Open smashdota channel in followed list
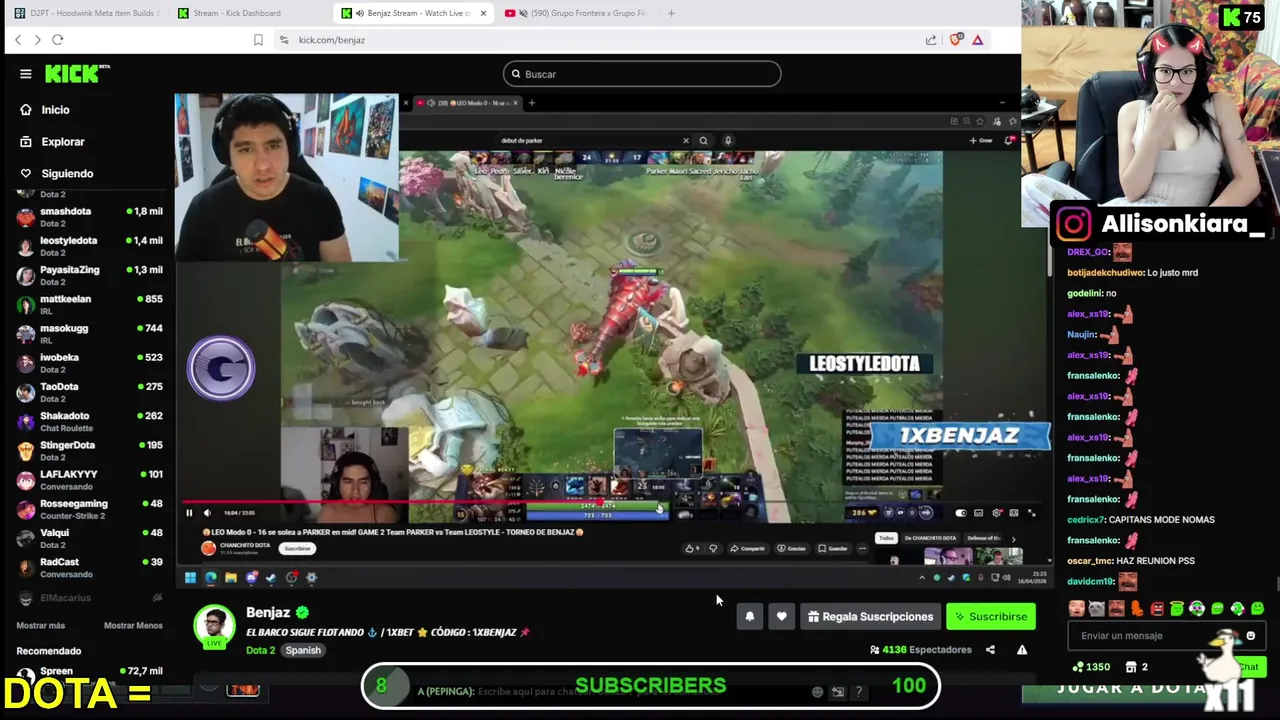Screen dimensions: 1280x720 point(90,217)
